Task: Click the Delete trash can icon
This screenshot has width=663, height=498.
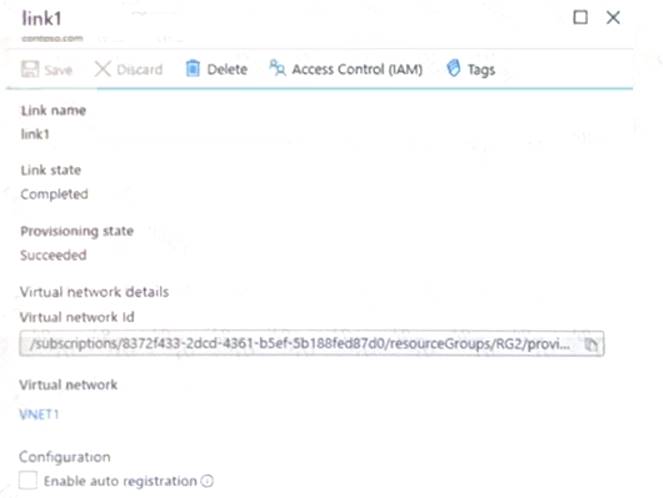Action: pyautogui.click(x=192, y=69)
